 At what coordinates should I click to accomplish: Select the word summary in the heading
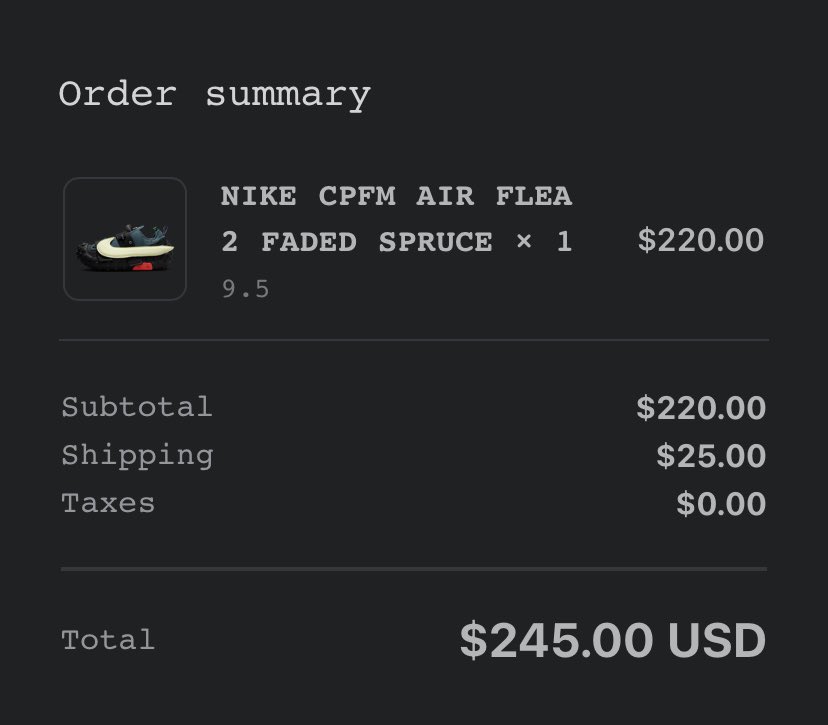(x=288, y=96)
